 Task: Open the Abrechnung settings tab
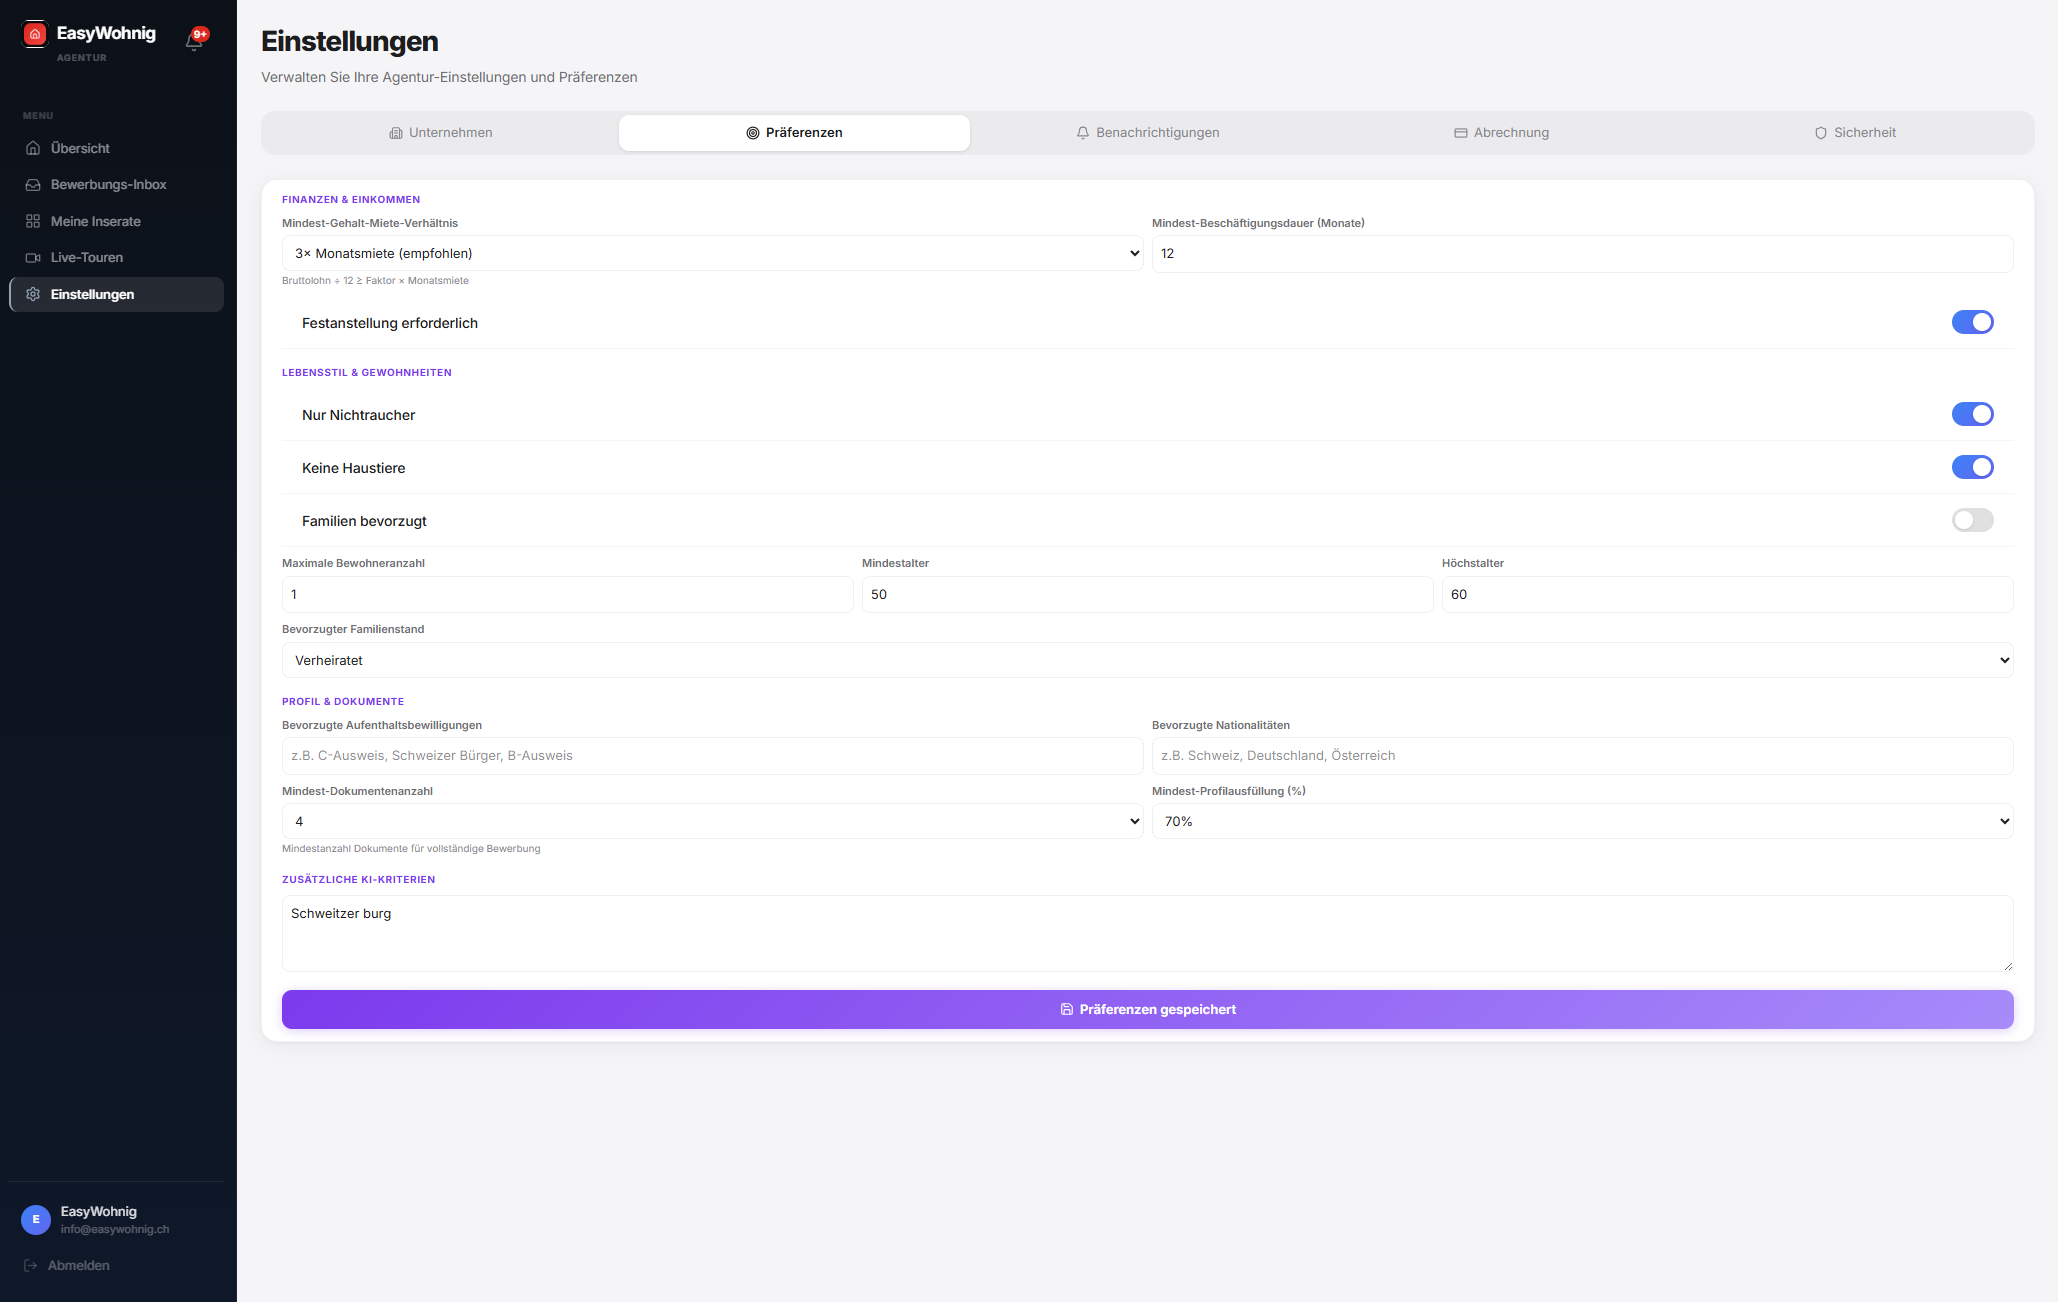point(1501,132)
